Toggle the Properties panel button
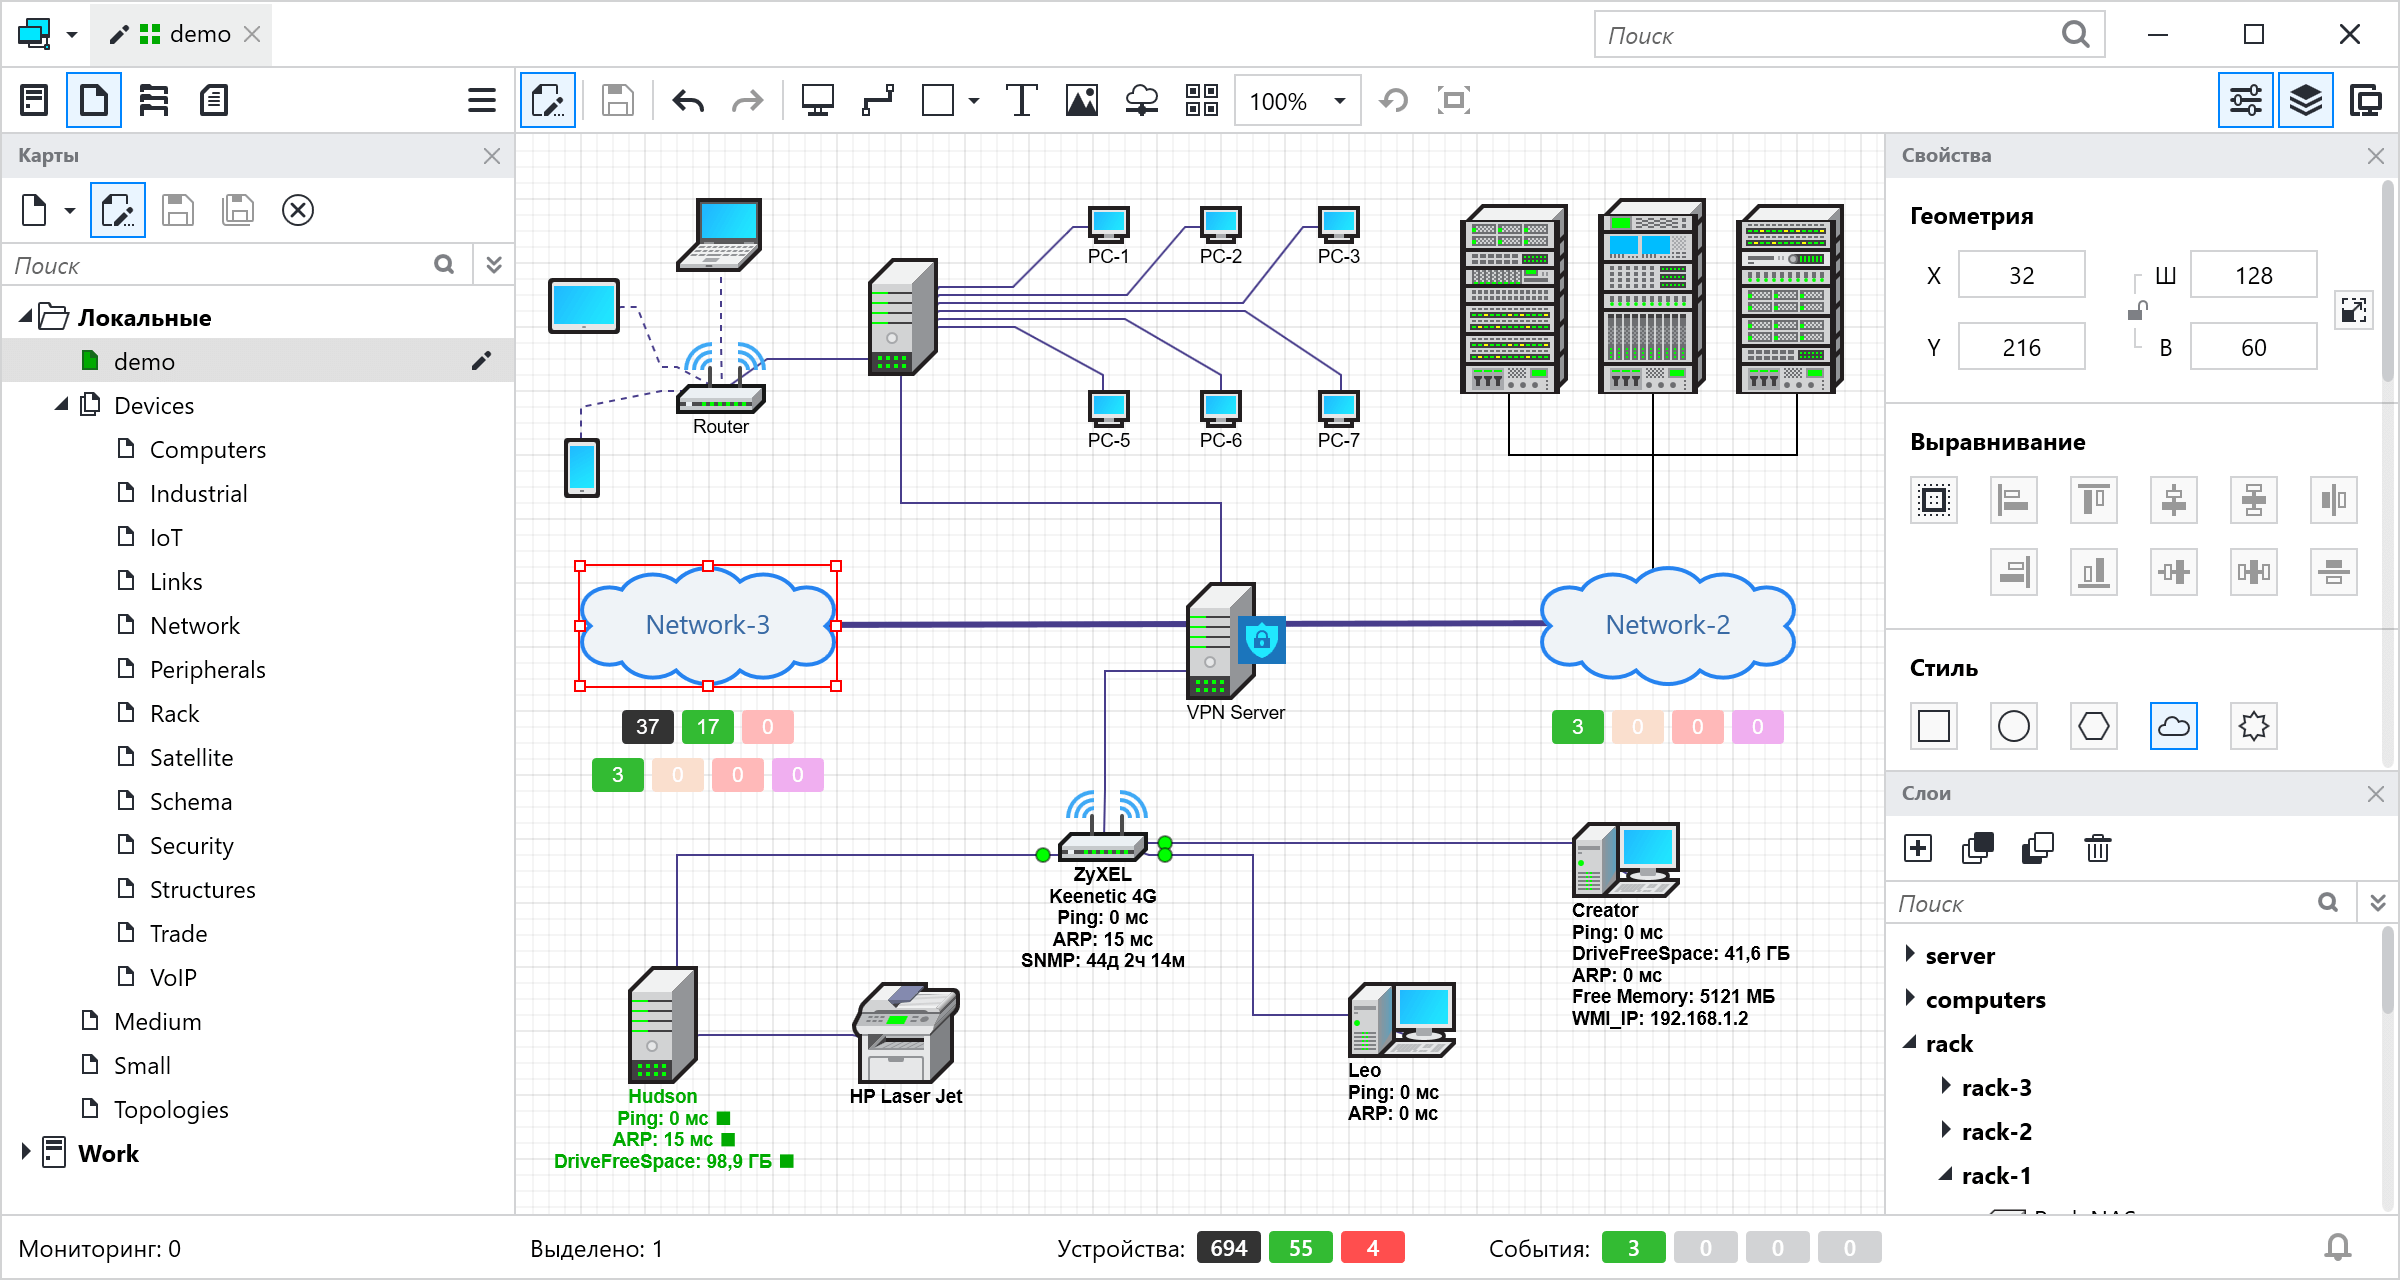The width and height of the screenshot is (2400, 1280). point(2245,101)
